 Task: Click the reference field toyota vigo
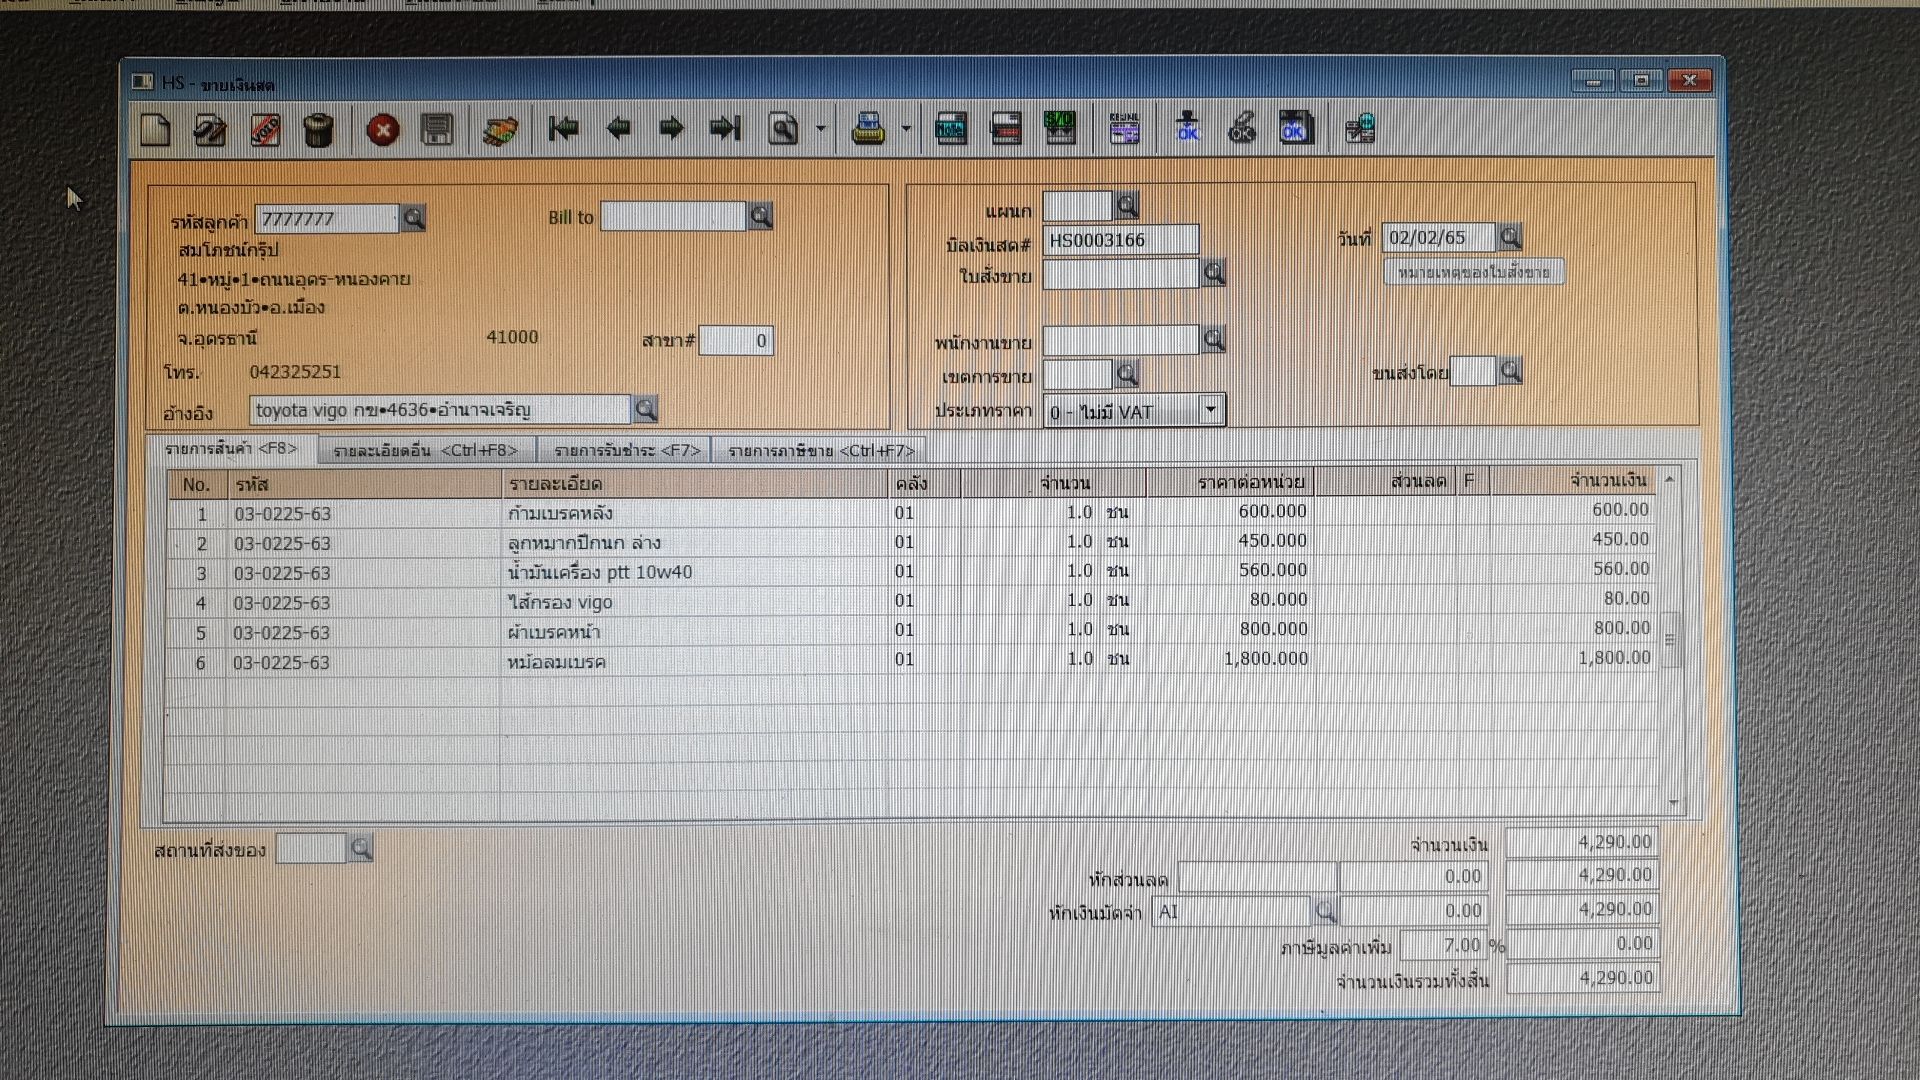[x=440, y=410]
